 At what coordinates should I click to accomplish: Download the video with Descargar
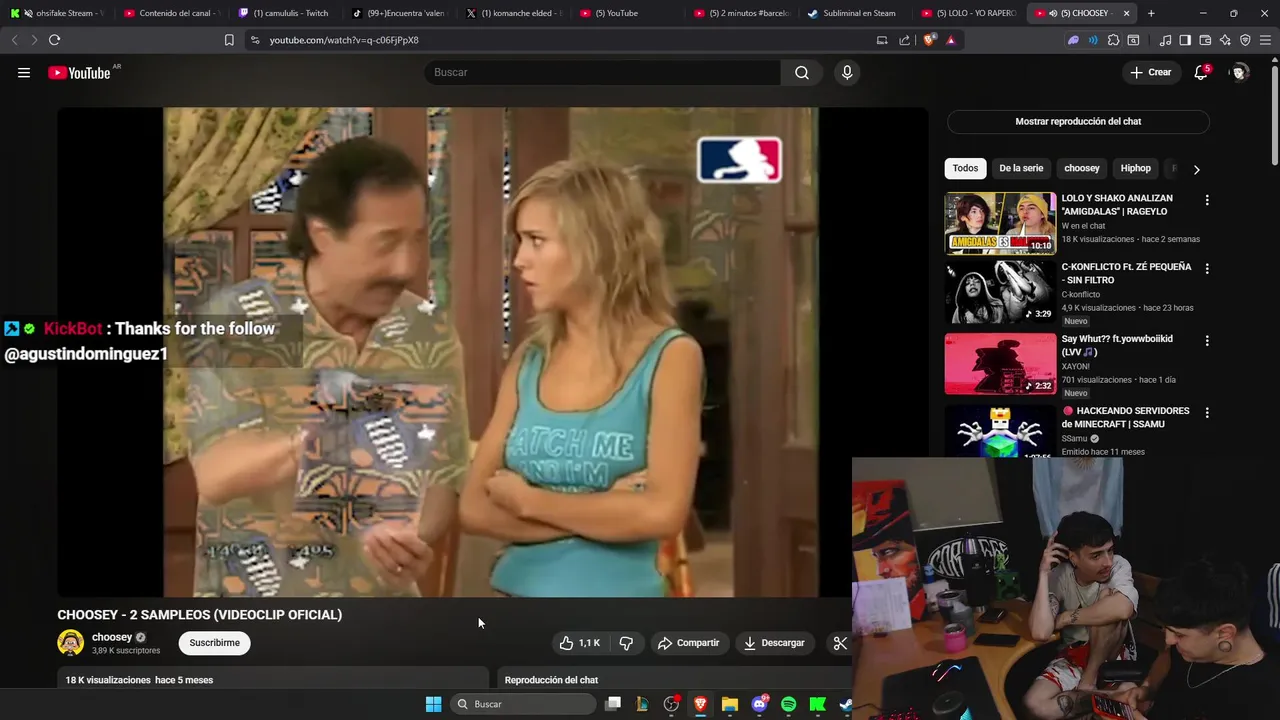coord(774,643)
